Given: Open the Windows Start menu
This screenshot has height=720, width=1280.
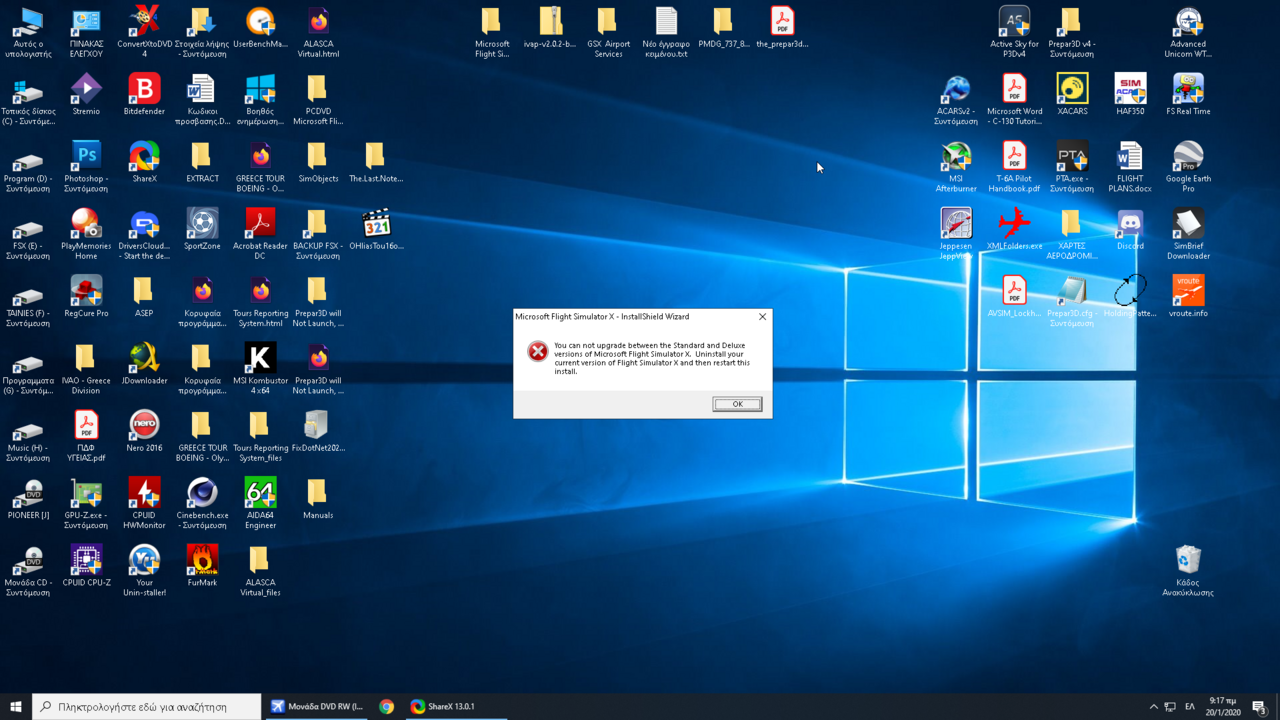Looking at the screenshot, I should tap(15, 706).
